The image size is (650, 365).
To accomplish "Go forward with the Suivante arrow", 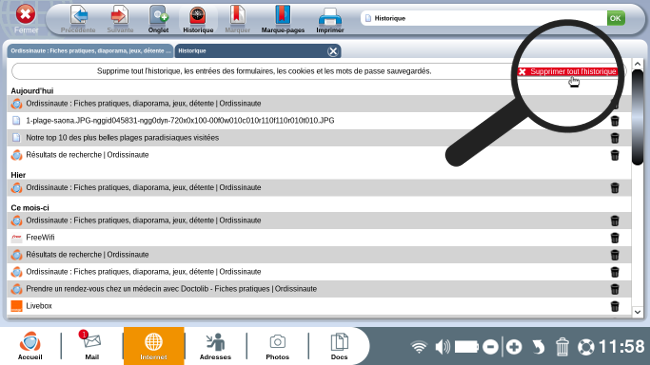I will click(120, 19).
